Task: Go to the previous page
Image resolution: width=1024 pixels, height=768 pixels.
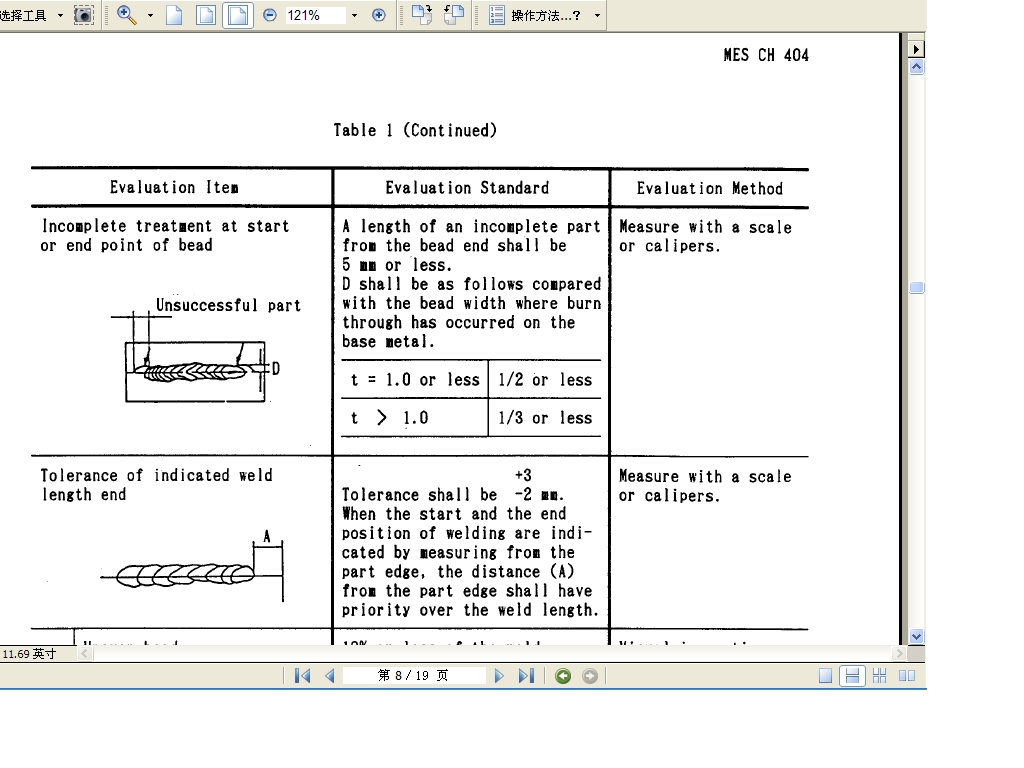Action: tap(330, 676)
